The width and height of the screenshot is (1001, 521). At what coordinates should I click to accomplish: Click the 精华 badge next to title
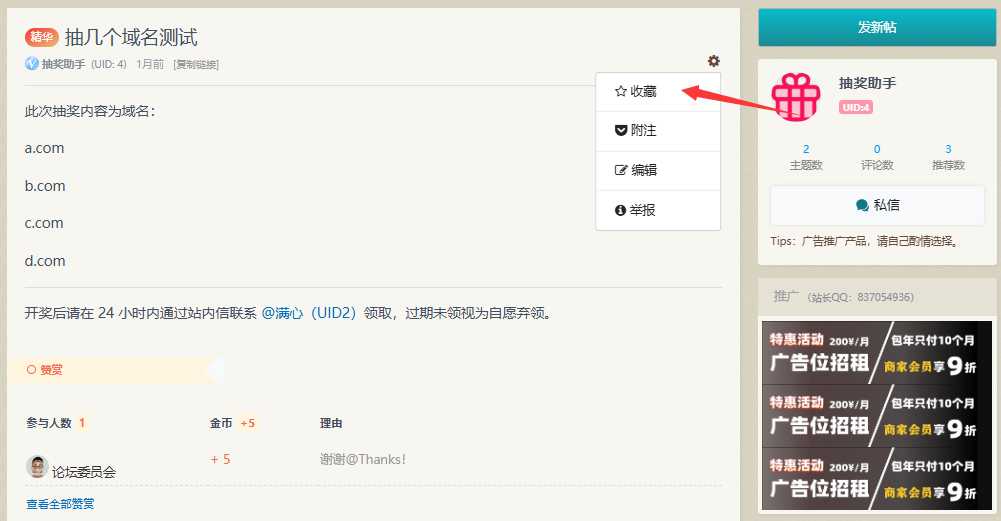click(41, 37)
